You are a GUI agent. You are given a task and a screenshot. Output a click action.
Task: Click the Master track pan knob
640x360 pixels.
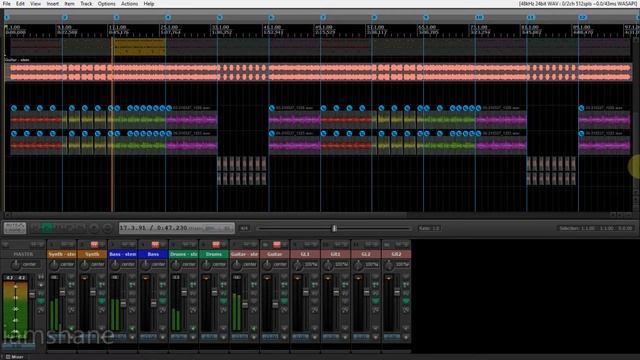point(16,265)
